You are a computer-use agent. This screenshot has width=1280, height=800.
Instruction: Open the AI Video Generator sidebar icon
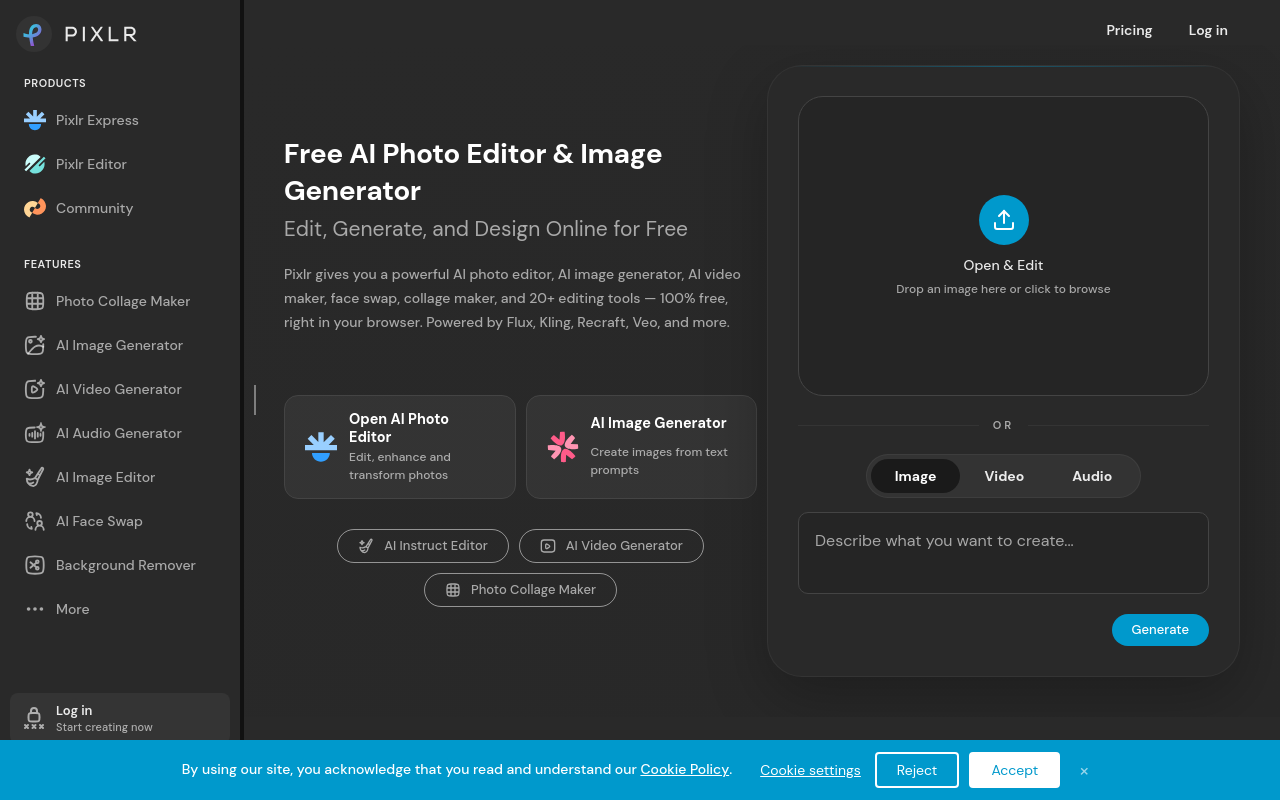pyautogui.click(x=35, y=389)
